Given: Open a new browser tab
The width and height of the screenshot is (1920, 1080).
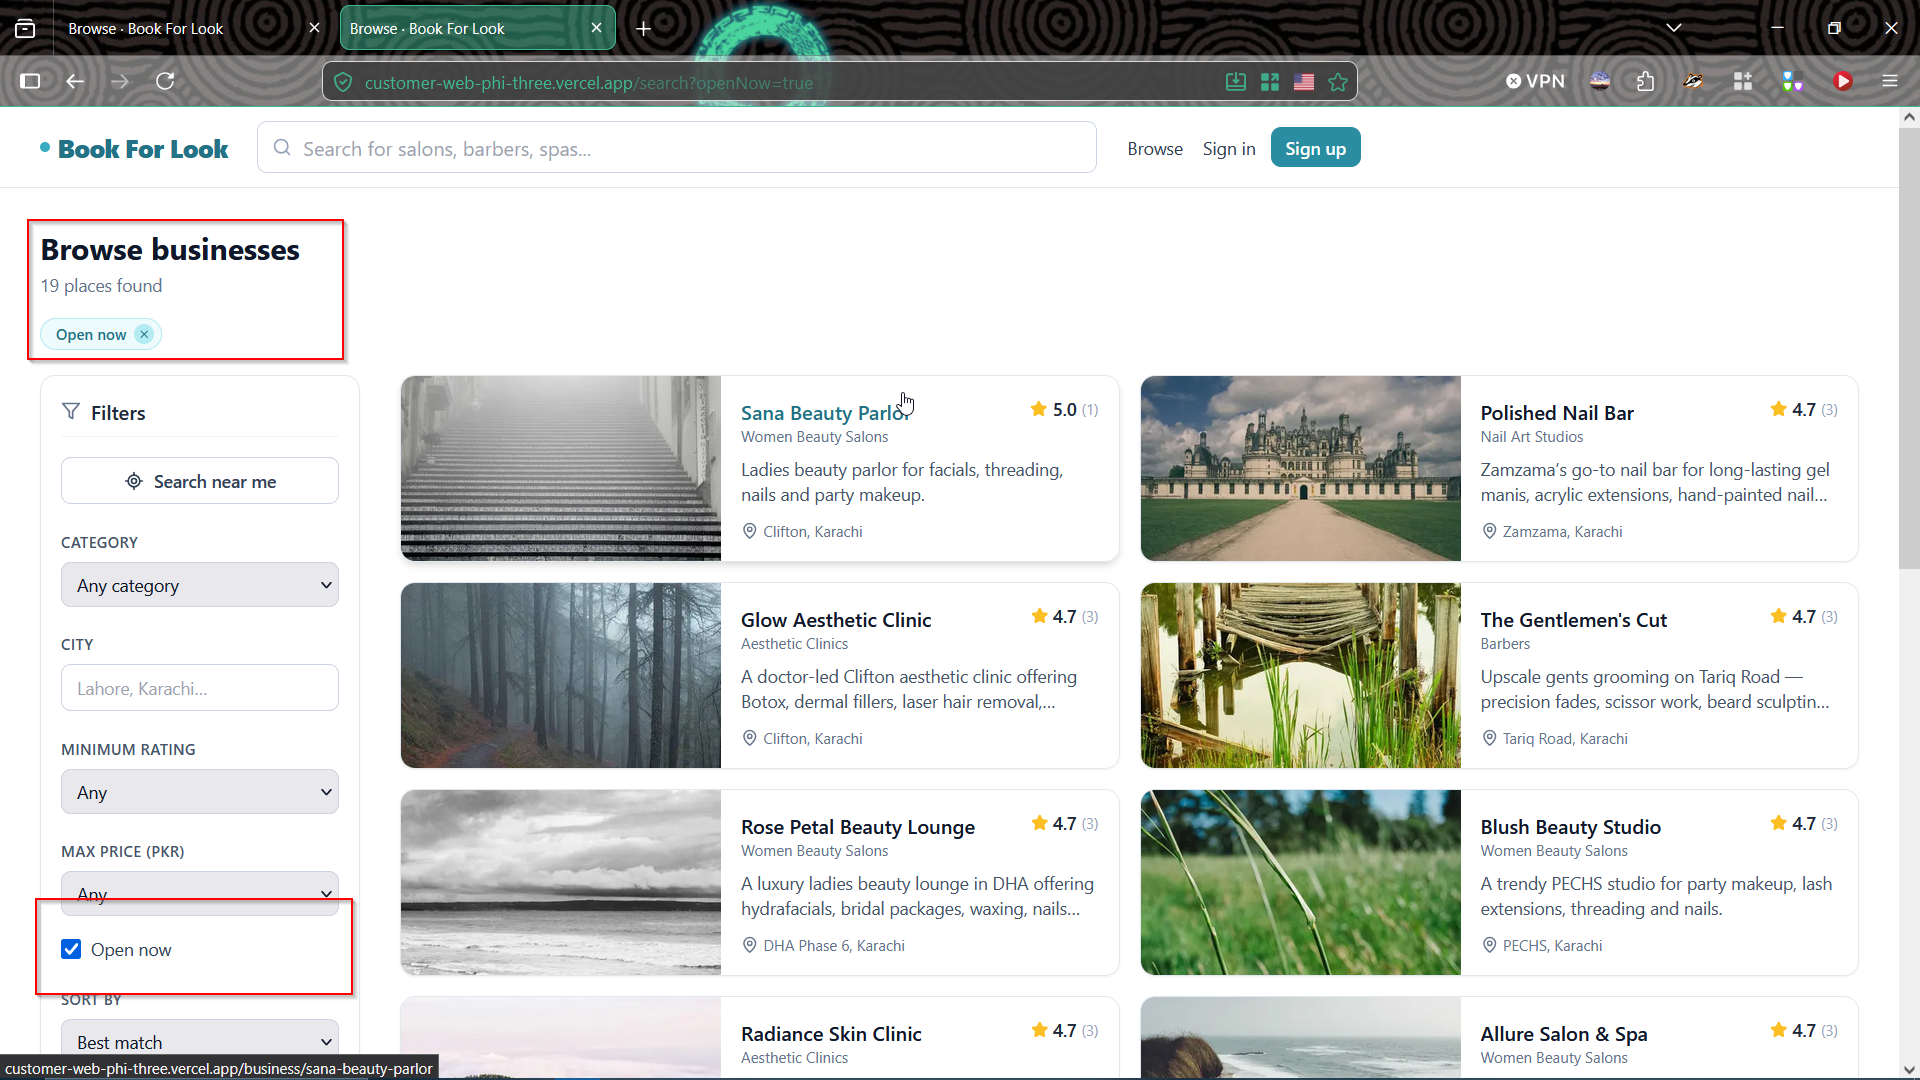Looking at the screenshot, I should tap(644, 28).
